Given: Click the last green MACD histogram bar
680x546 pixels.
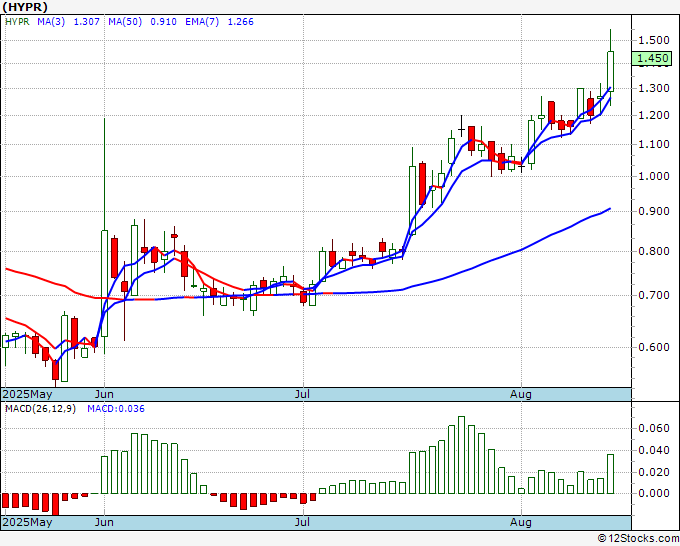Looking at the screenshot, I should pyautogui.click(x=611, y=474).
